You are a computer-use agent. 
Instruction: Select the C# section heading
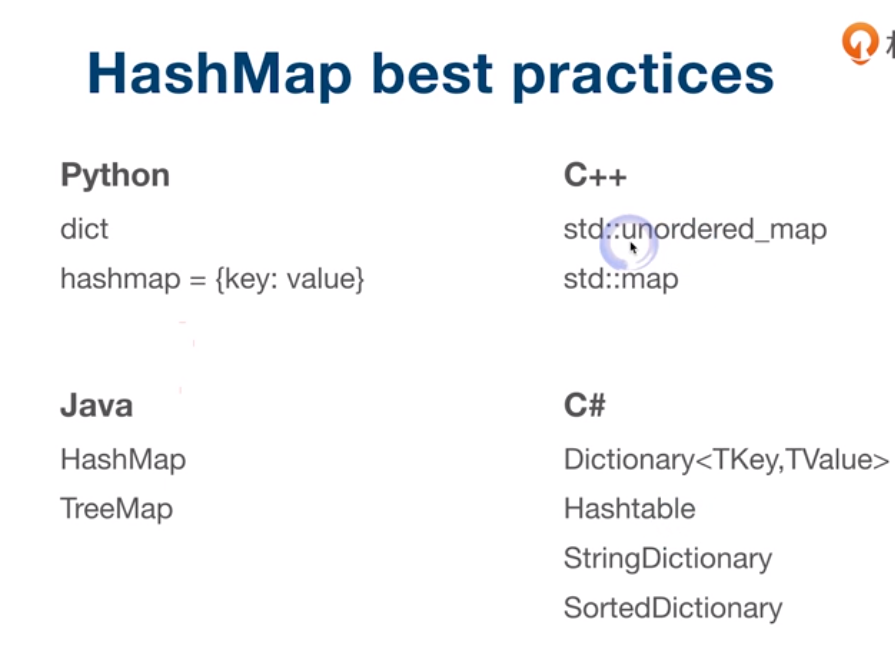coord(585,406)
